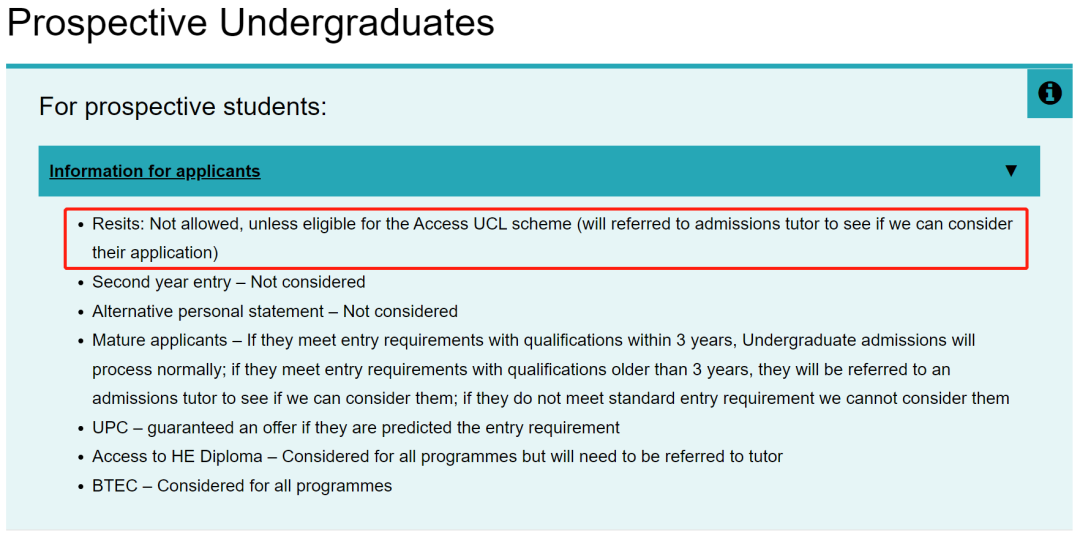
Task: Click the Prospective Undergraduates heading
Action: [x=251, y=22]
